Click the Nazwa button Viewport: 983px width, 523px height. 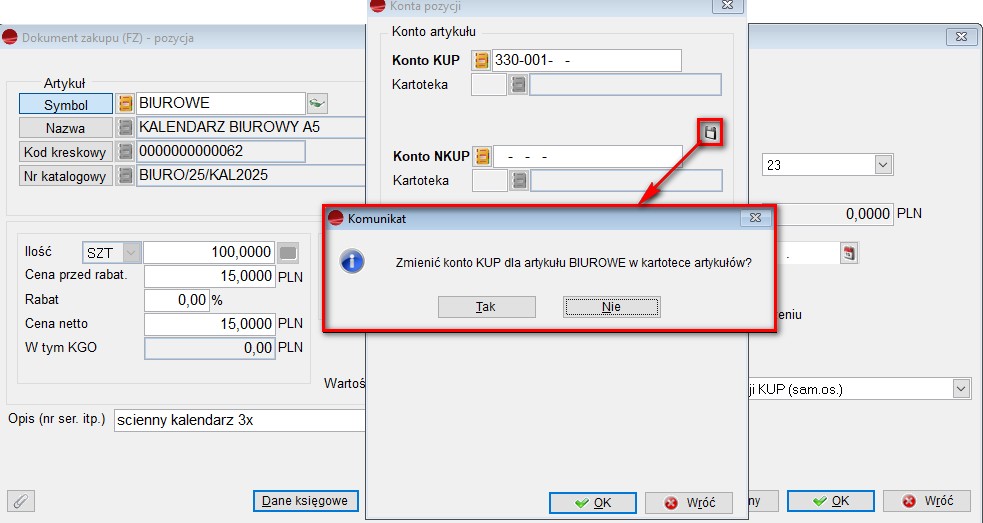pos(65,128)
